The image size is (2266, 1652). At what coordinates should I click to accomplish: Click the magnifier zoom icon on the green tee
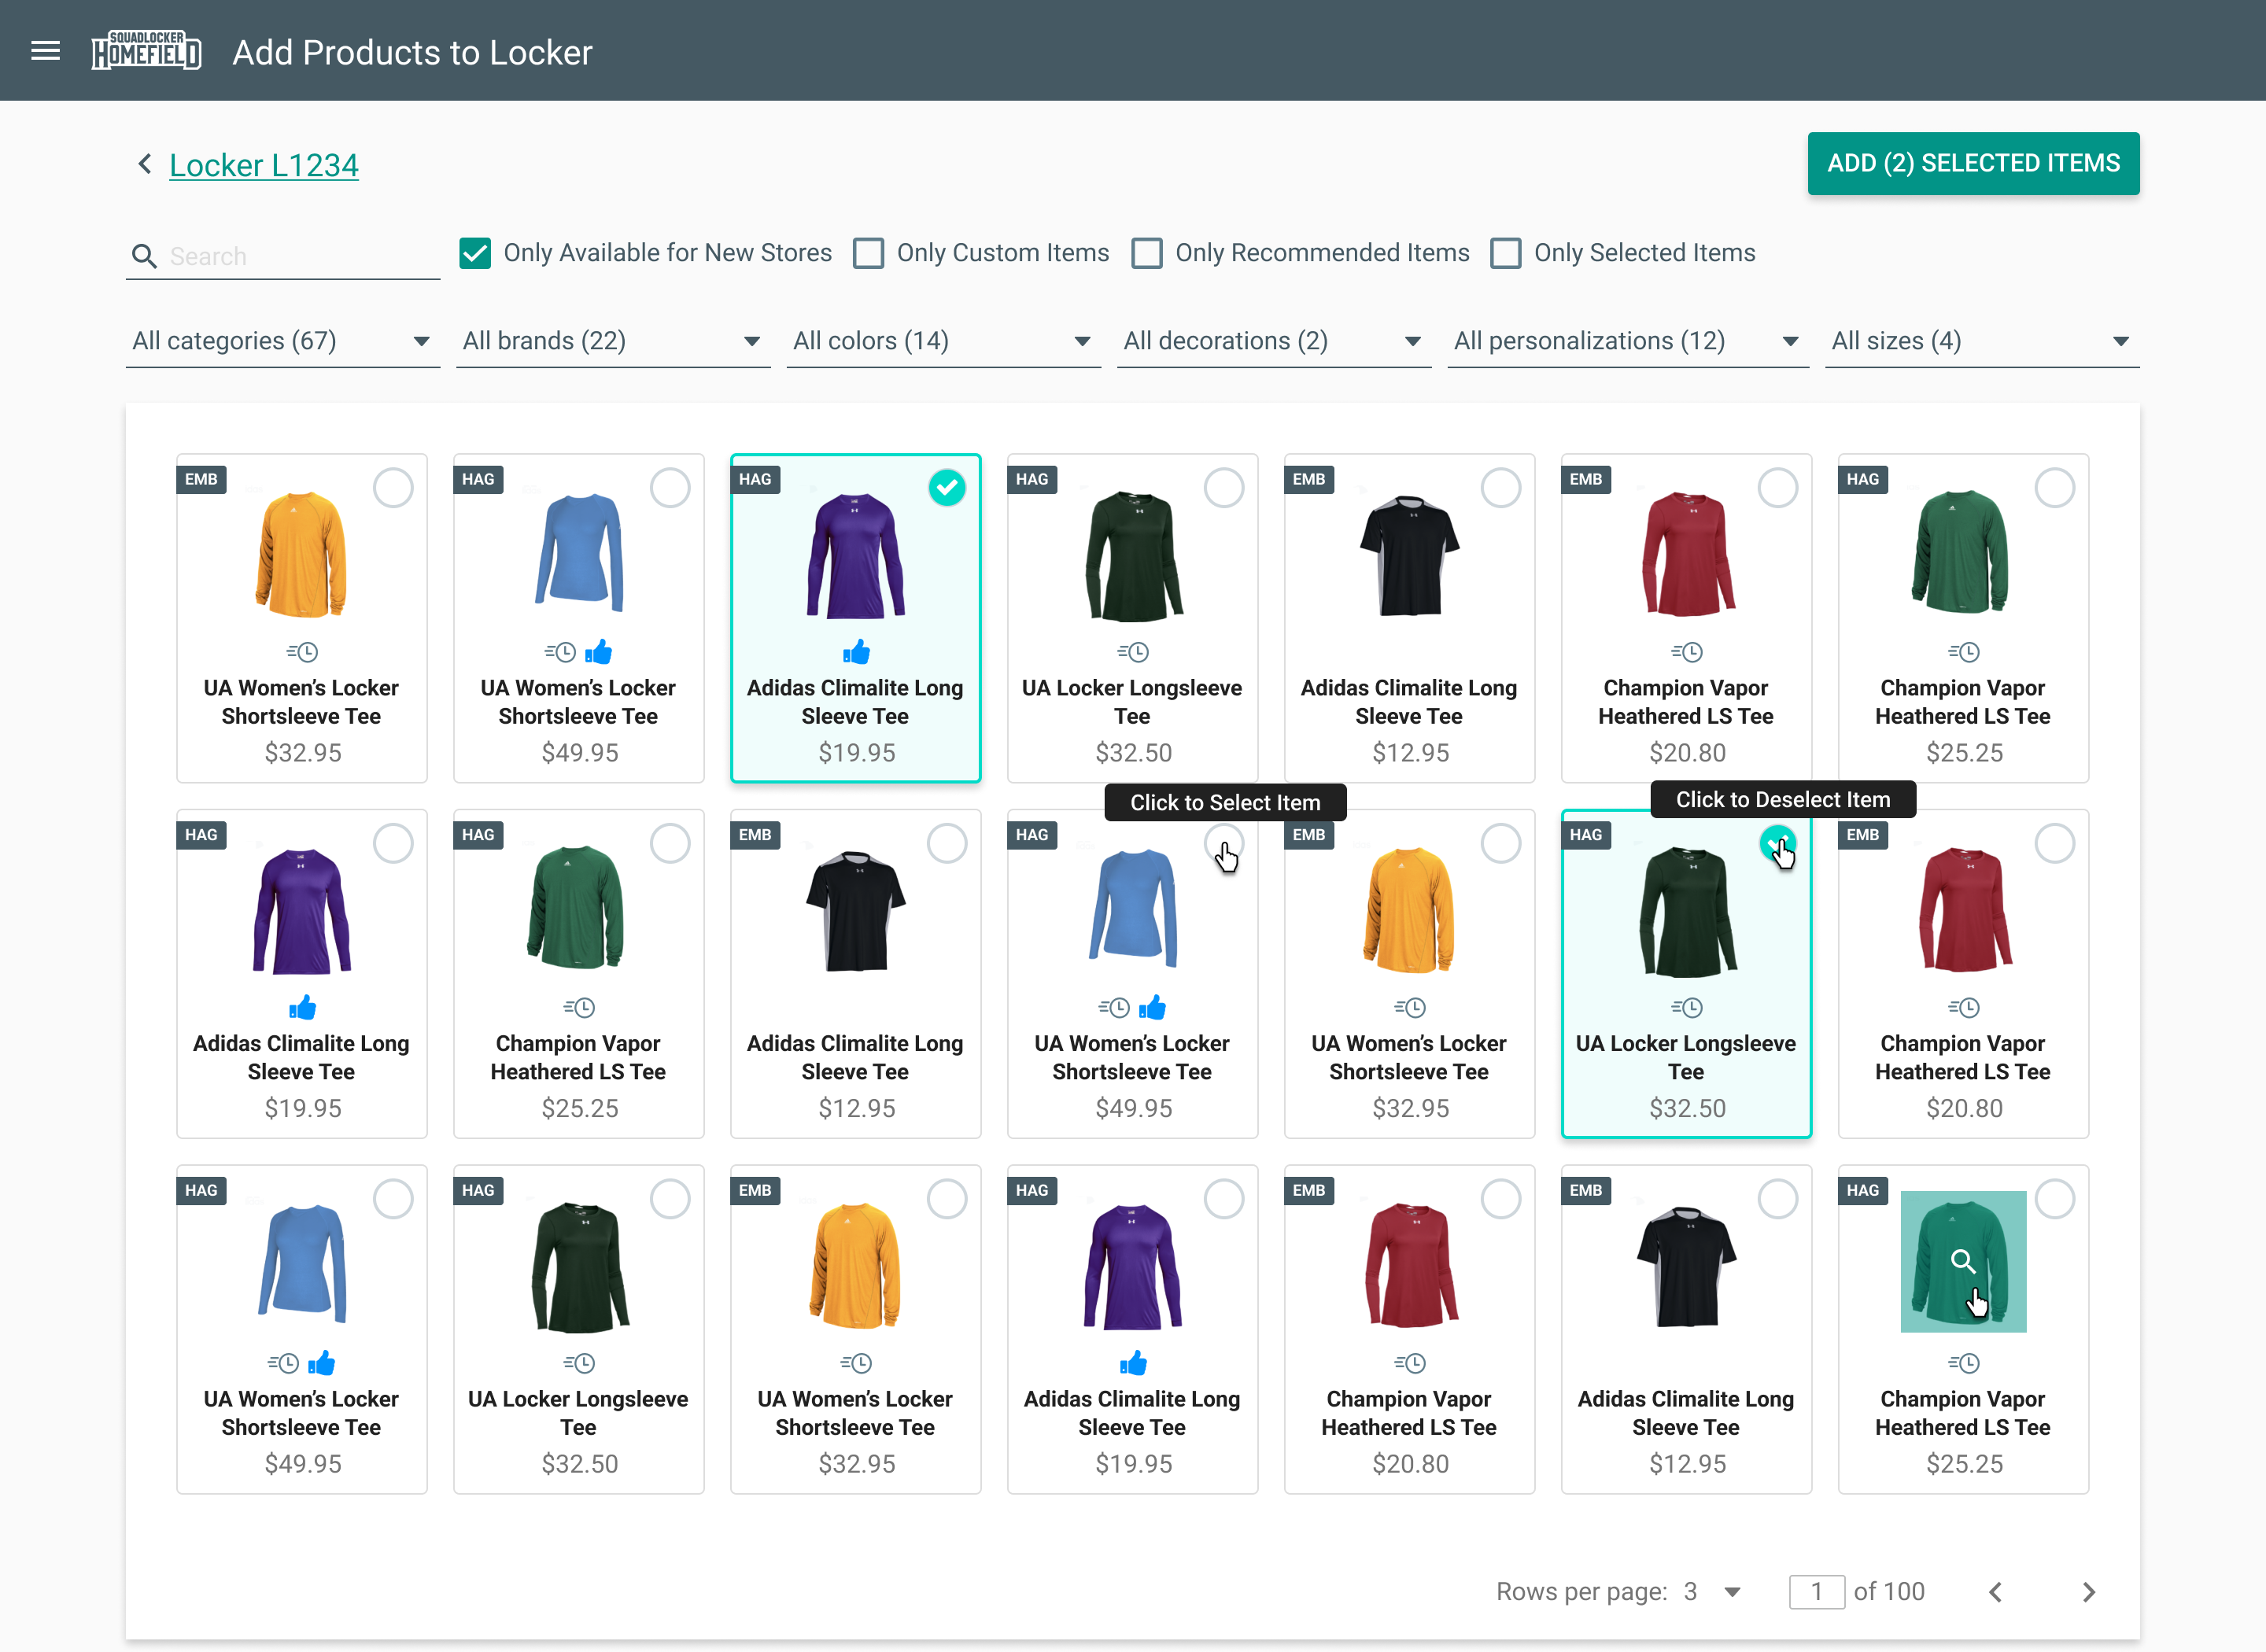1962,1261
